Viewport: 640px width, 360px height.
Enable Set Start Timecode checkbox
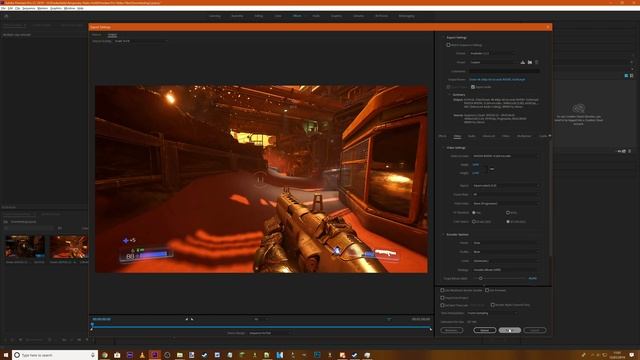pyautogui.click(x=442, y=305)
